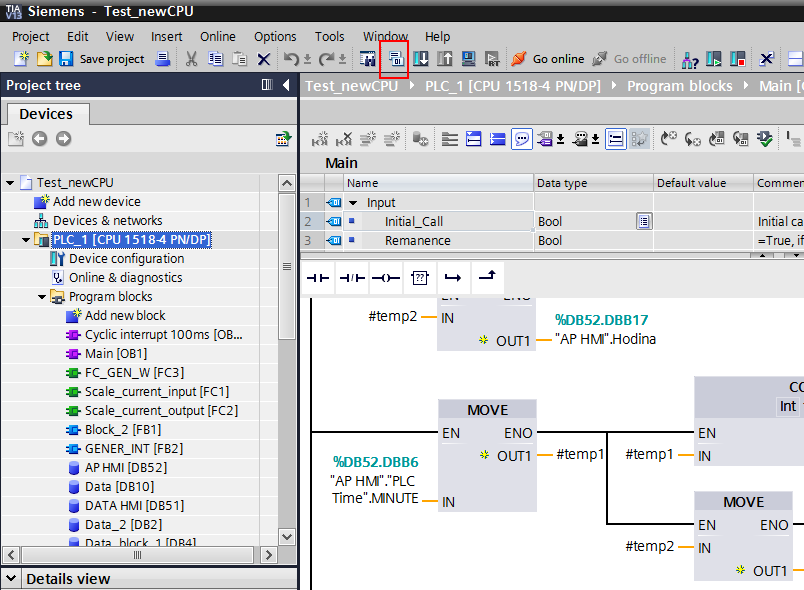Open the Options menu
Viewport: 804px width, 590px height.
[x=275, y=36]
